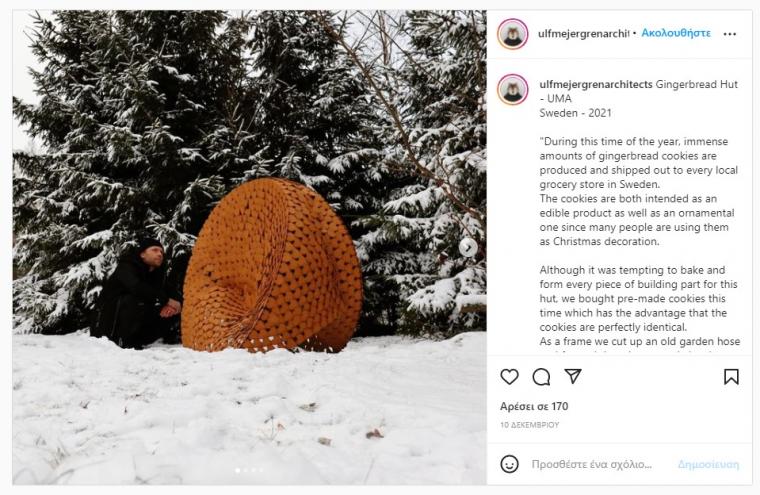Open post date 10 ΔΕΚΕΜΒΡΙΟΥ
The image size is (760, 495).
coord(529,425)
